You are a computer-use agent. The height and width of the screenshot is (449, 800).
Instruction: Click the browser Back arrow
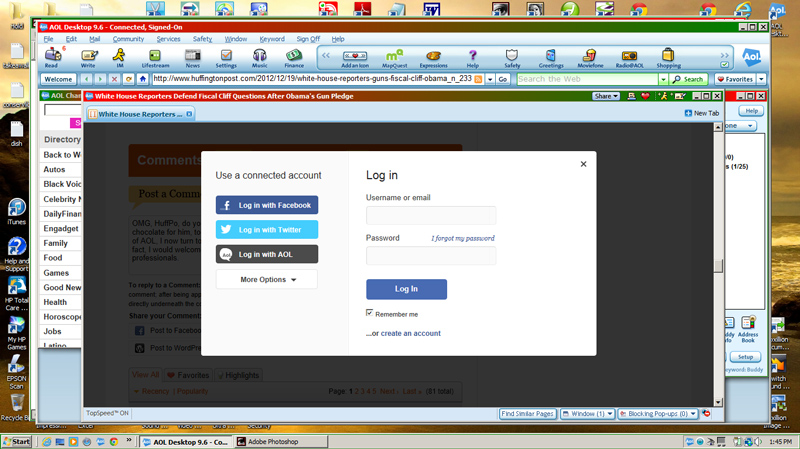pyautogui.click(x=86, y=79)
